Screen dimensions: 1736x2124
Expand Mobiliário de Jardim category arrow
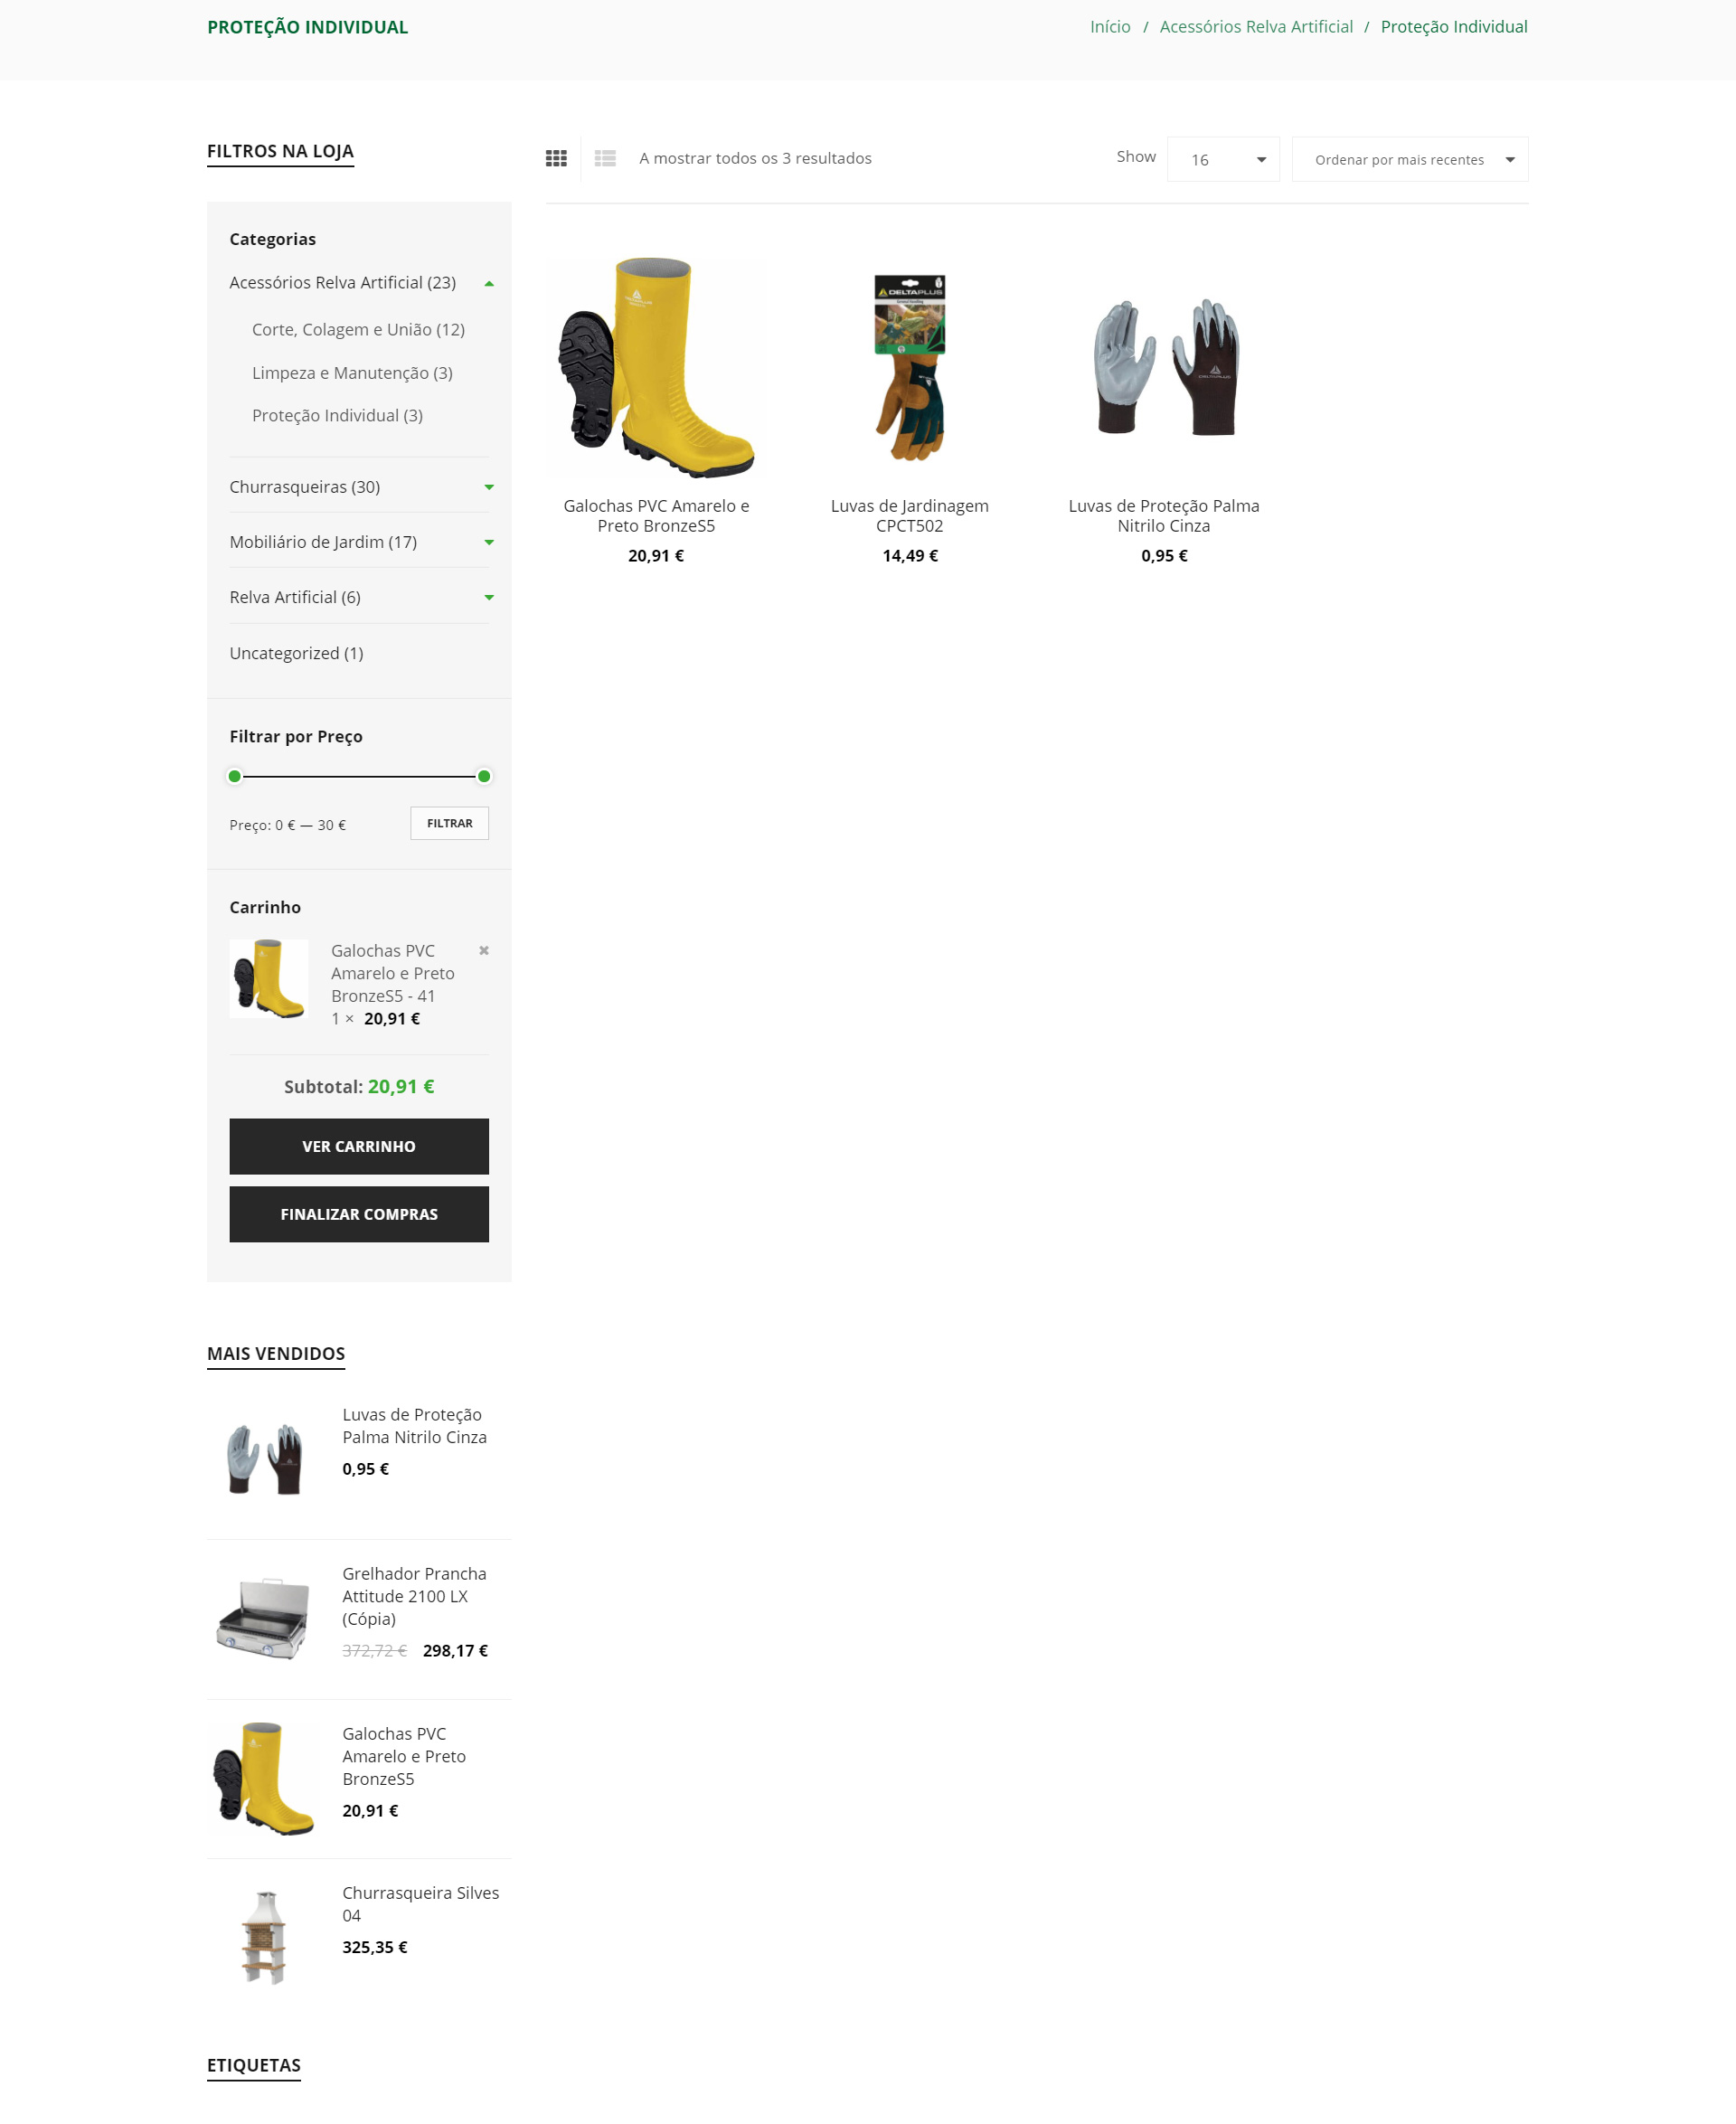point(489,542)
